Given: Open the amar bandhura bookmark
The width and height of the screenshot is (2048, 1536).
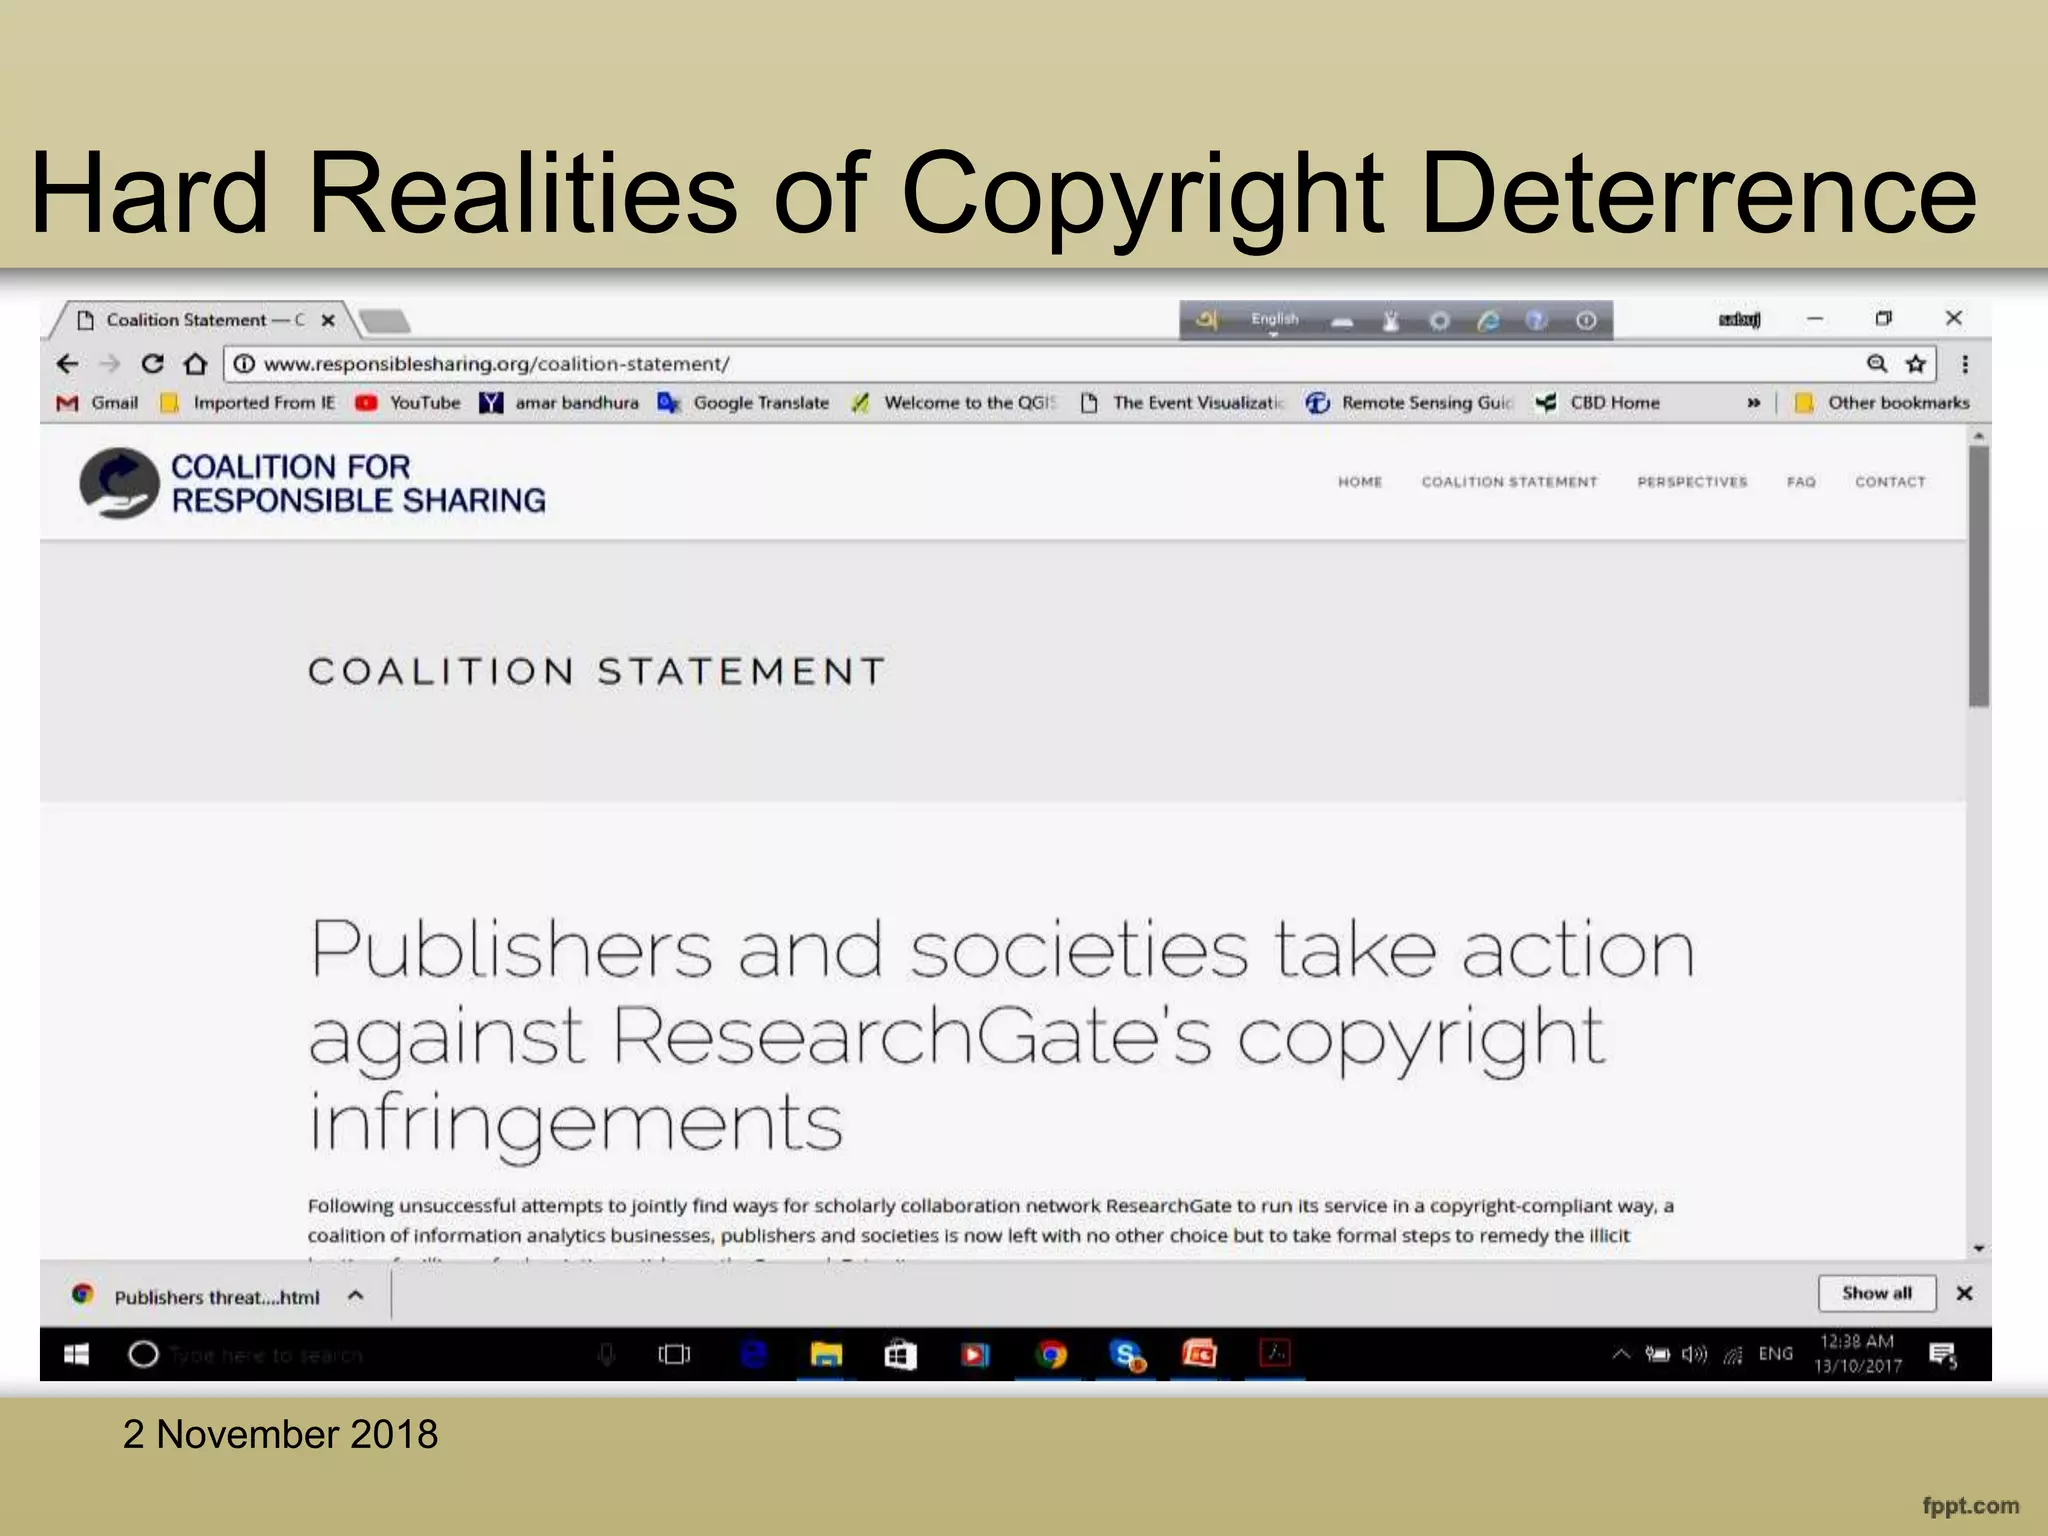Looking at the screenshot, I should point(559,403).
